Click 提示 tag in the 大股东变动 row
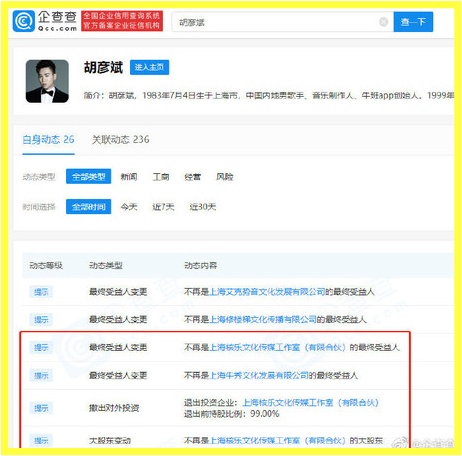The height and width of the screenshot is (456, 462). click(x=41, y=441)
